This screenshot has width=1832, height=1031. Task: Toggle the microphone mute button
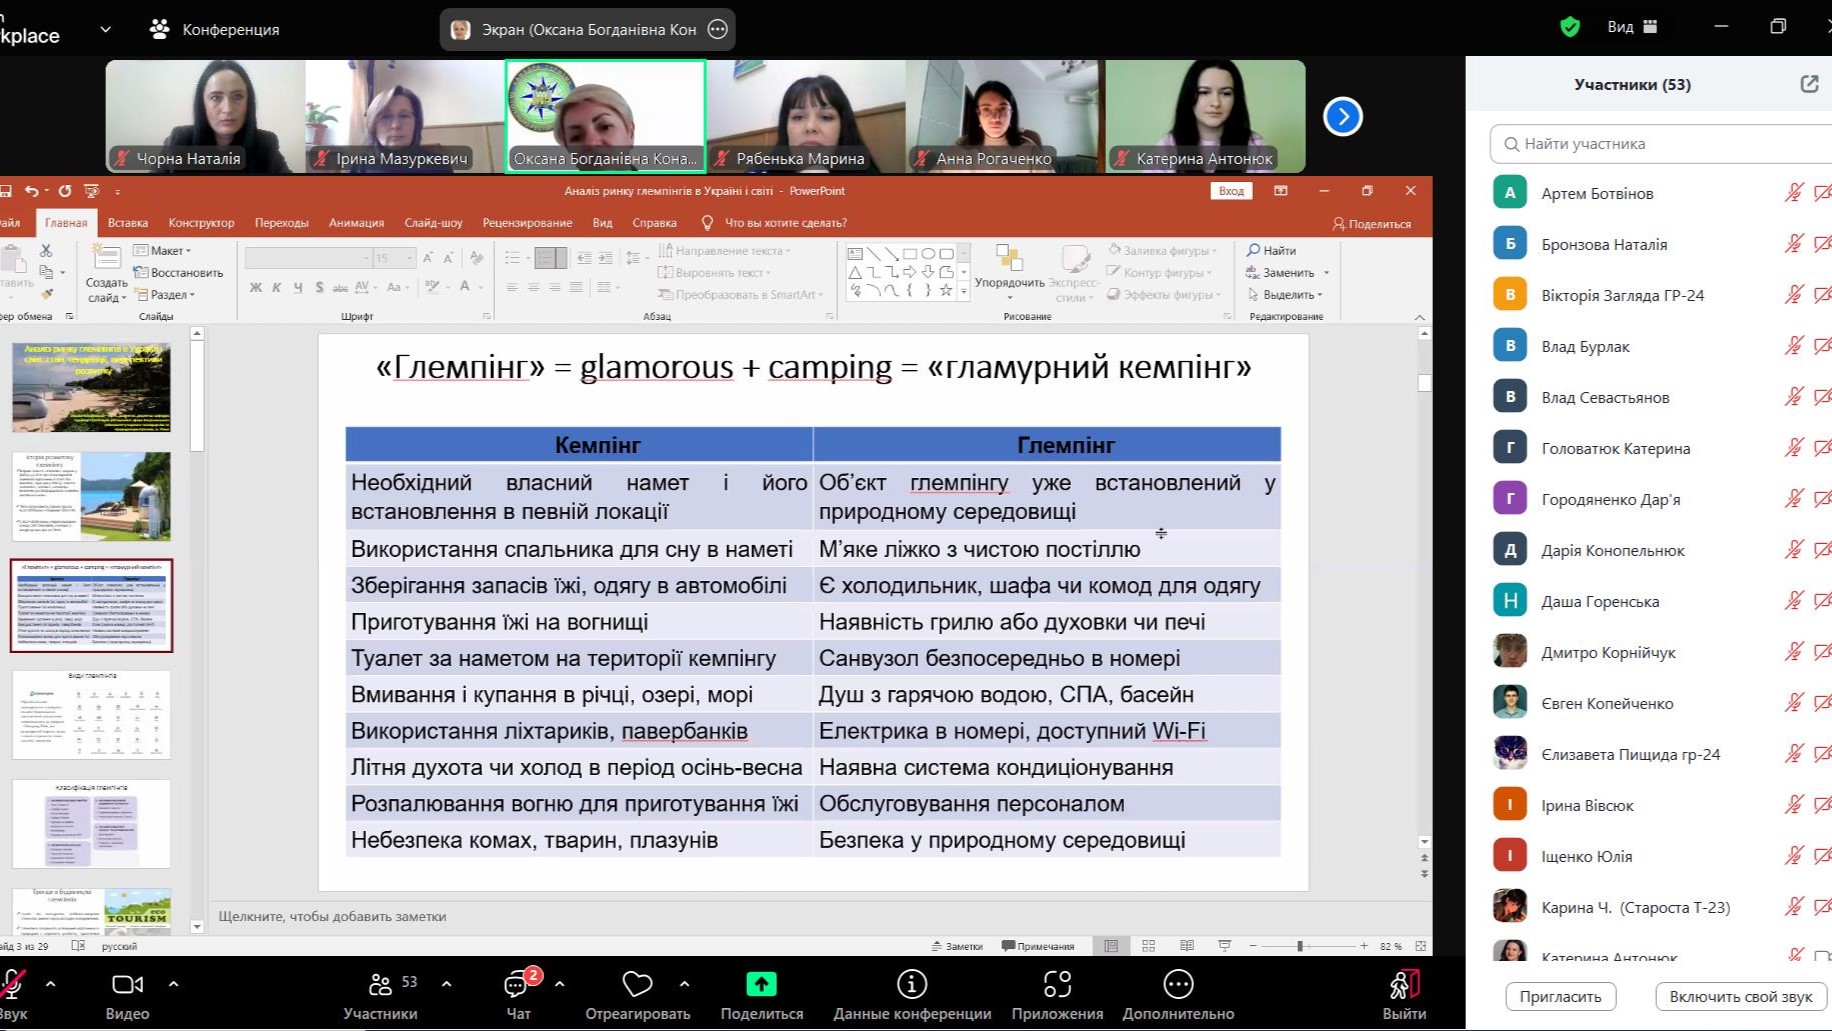click(x=12, y=985)
